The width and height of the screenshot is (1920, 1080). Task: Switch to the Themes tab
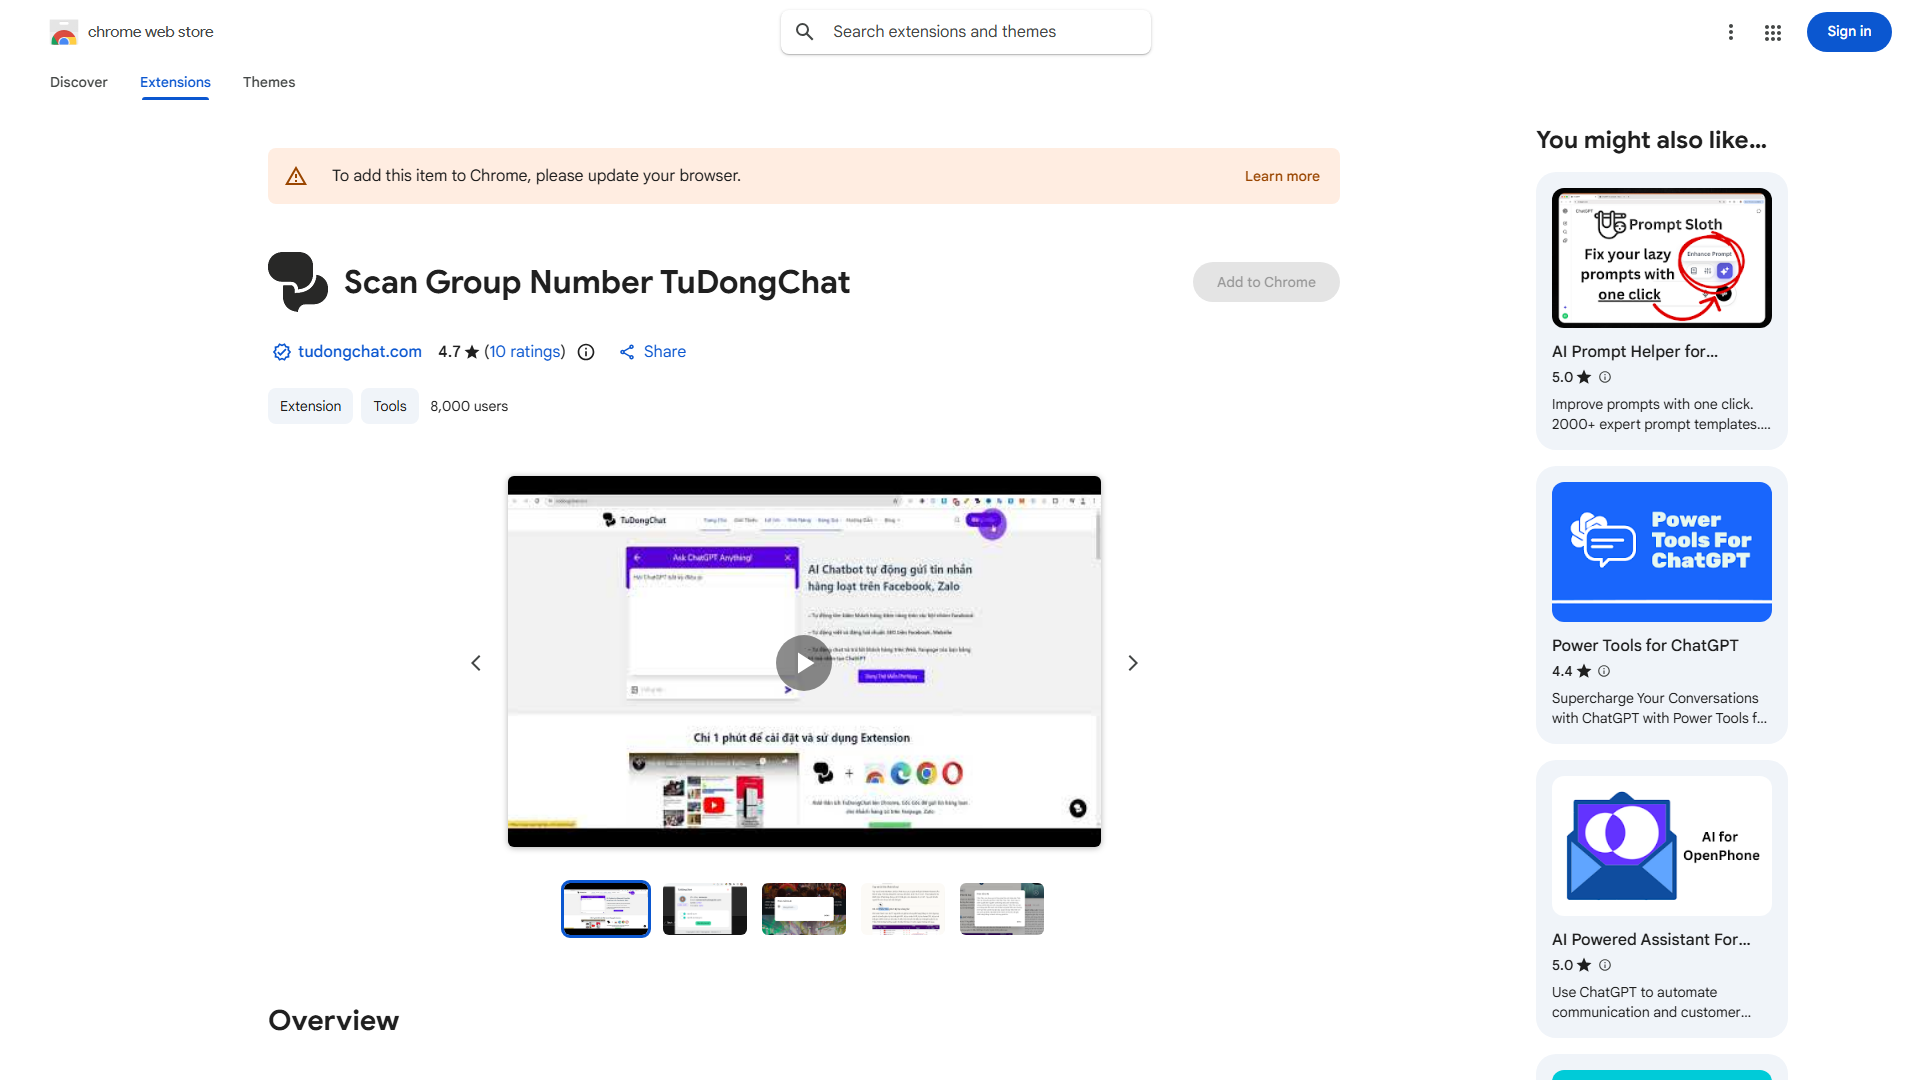(269, 82)
